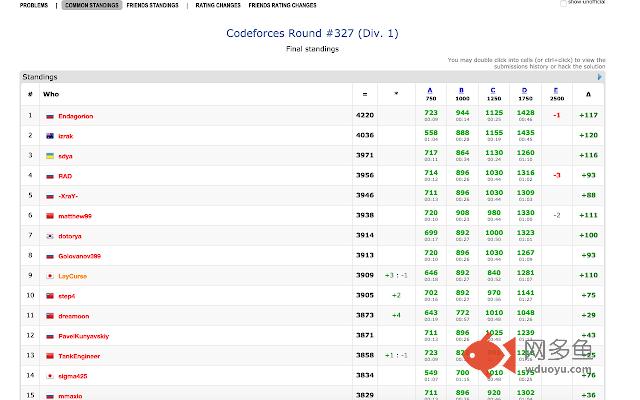Click step4's problem D score 1141
The image size is (640, 400).
(525, 293)
